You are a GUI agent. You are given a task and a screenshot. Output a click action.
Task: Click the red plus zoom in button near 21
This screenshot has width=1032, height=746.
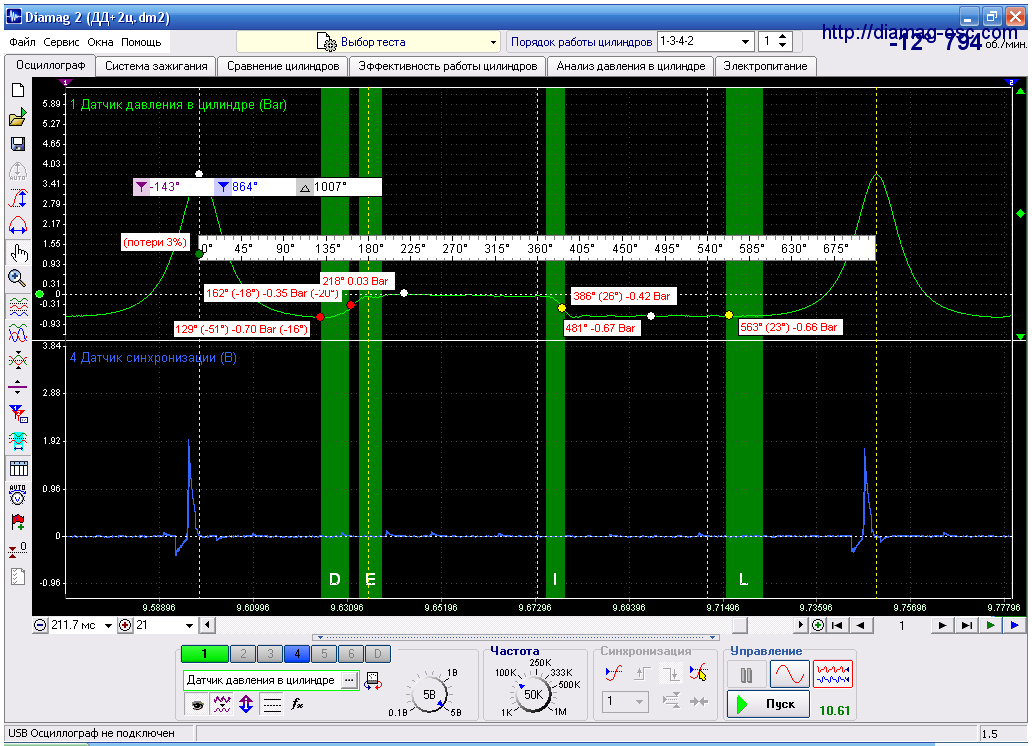pyautogui.click(x=125, y=625)
